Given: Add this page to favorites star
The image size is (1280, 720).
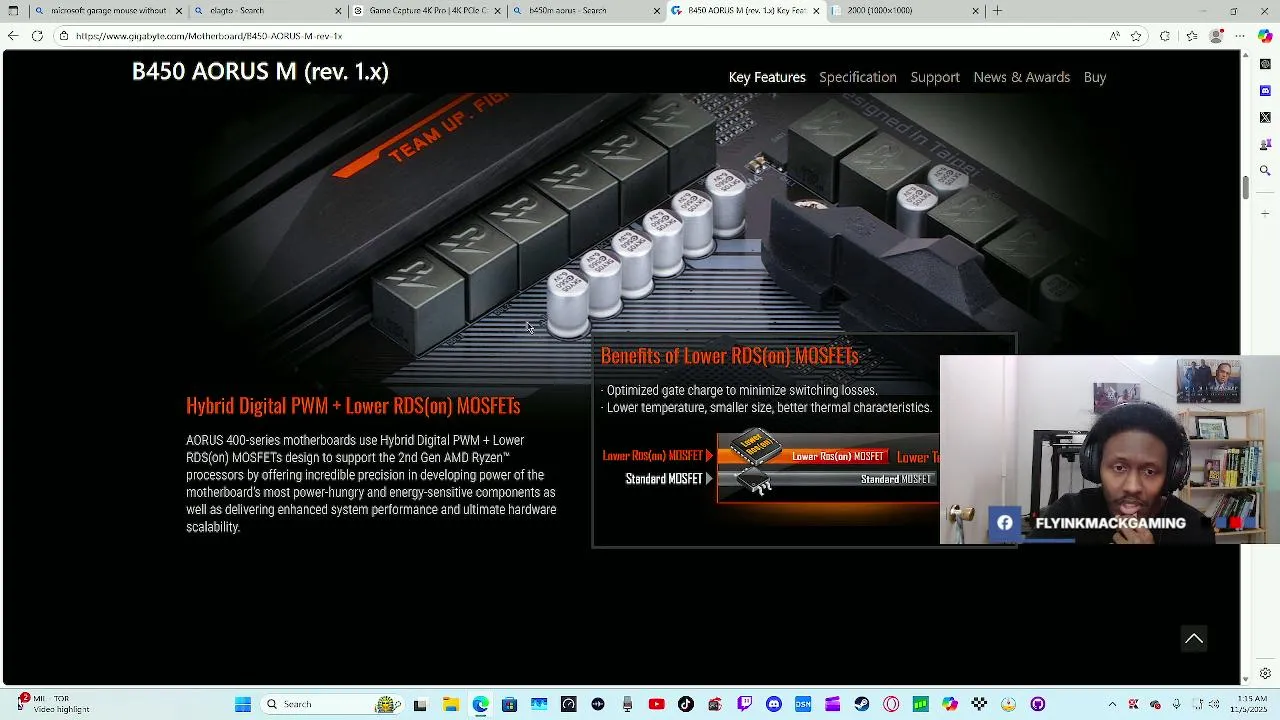Looking at the screenshot, I should click(1136, 36).
